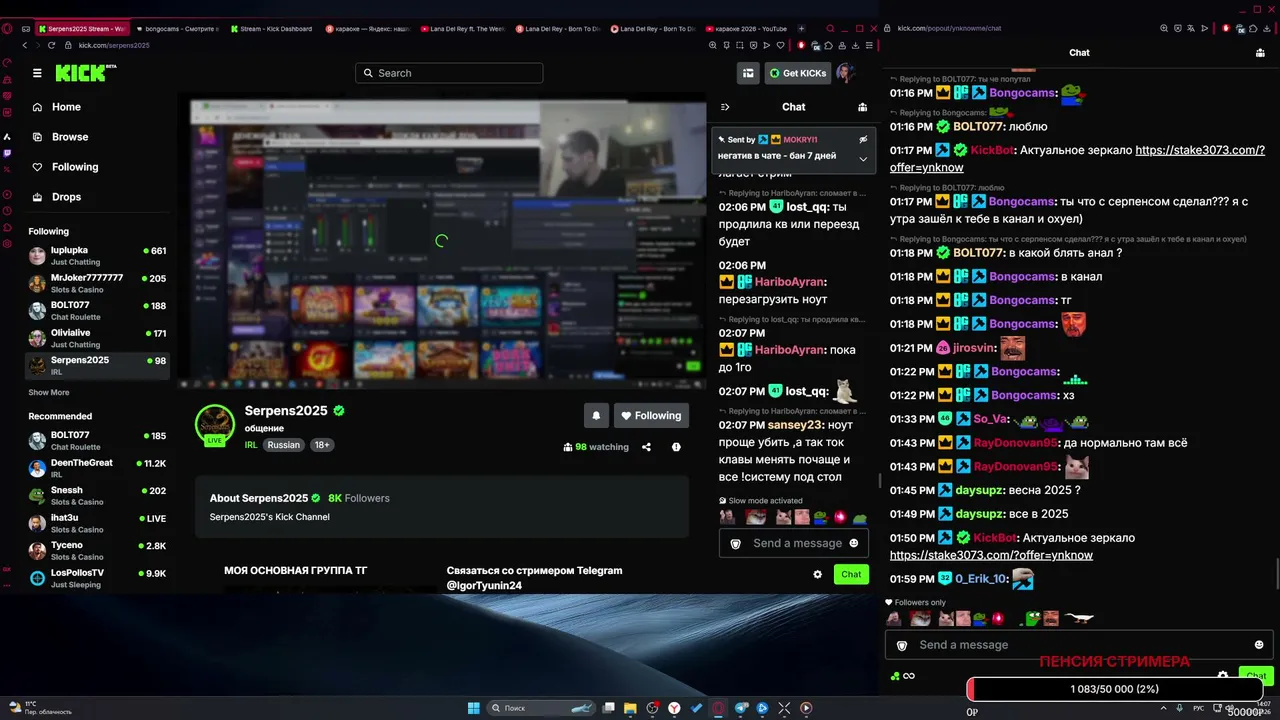Open the dashboard icon left of Get KICKs
This screenshot has width=1280, height=720.
pyautogui.click(x=748, y=73)
